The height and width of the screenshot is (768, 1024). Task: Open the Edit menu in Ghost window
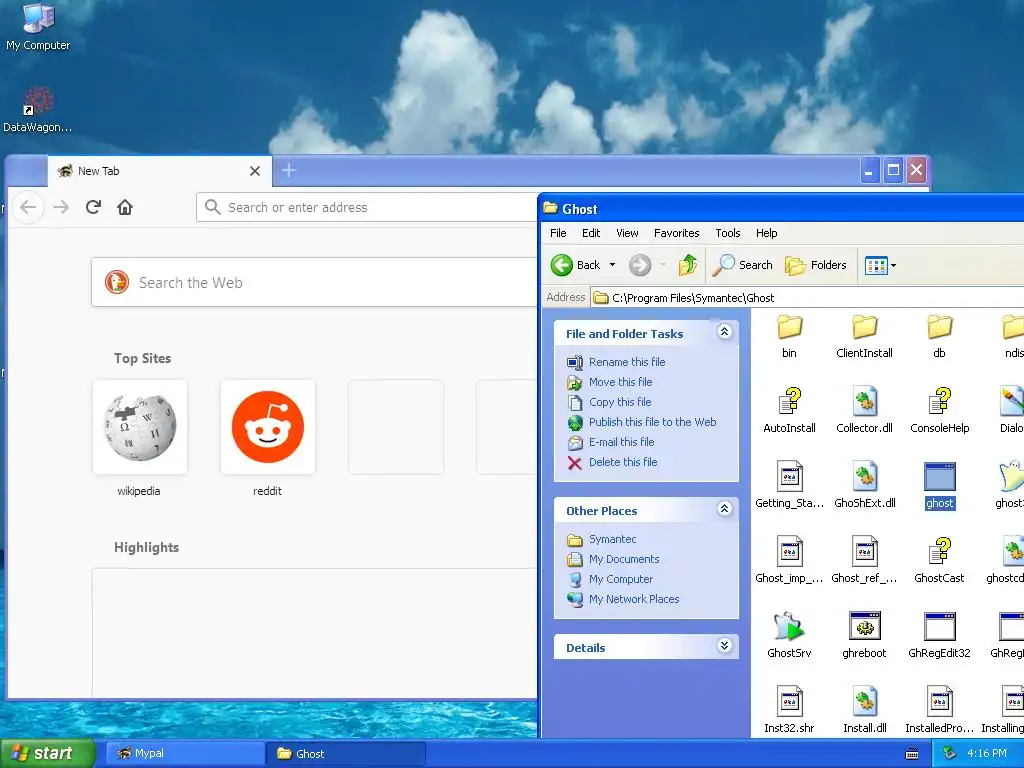(x=591, y=233)
